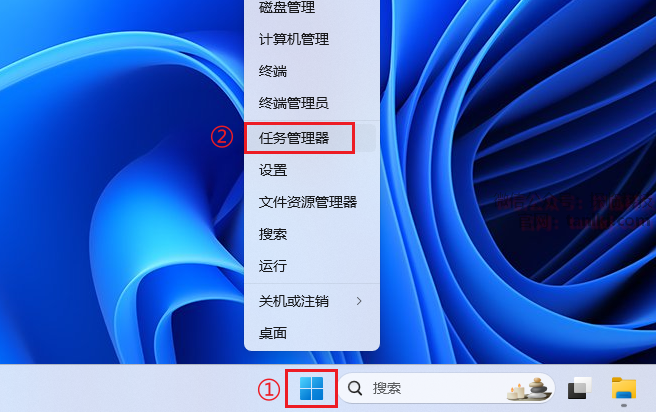Click empty taskbar area left of Start
The image size is (656, 412).
[x=126, y=388]
